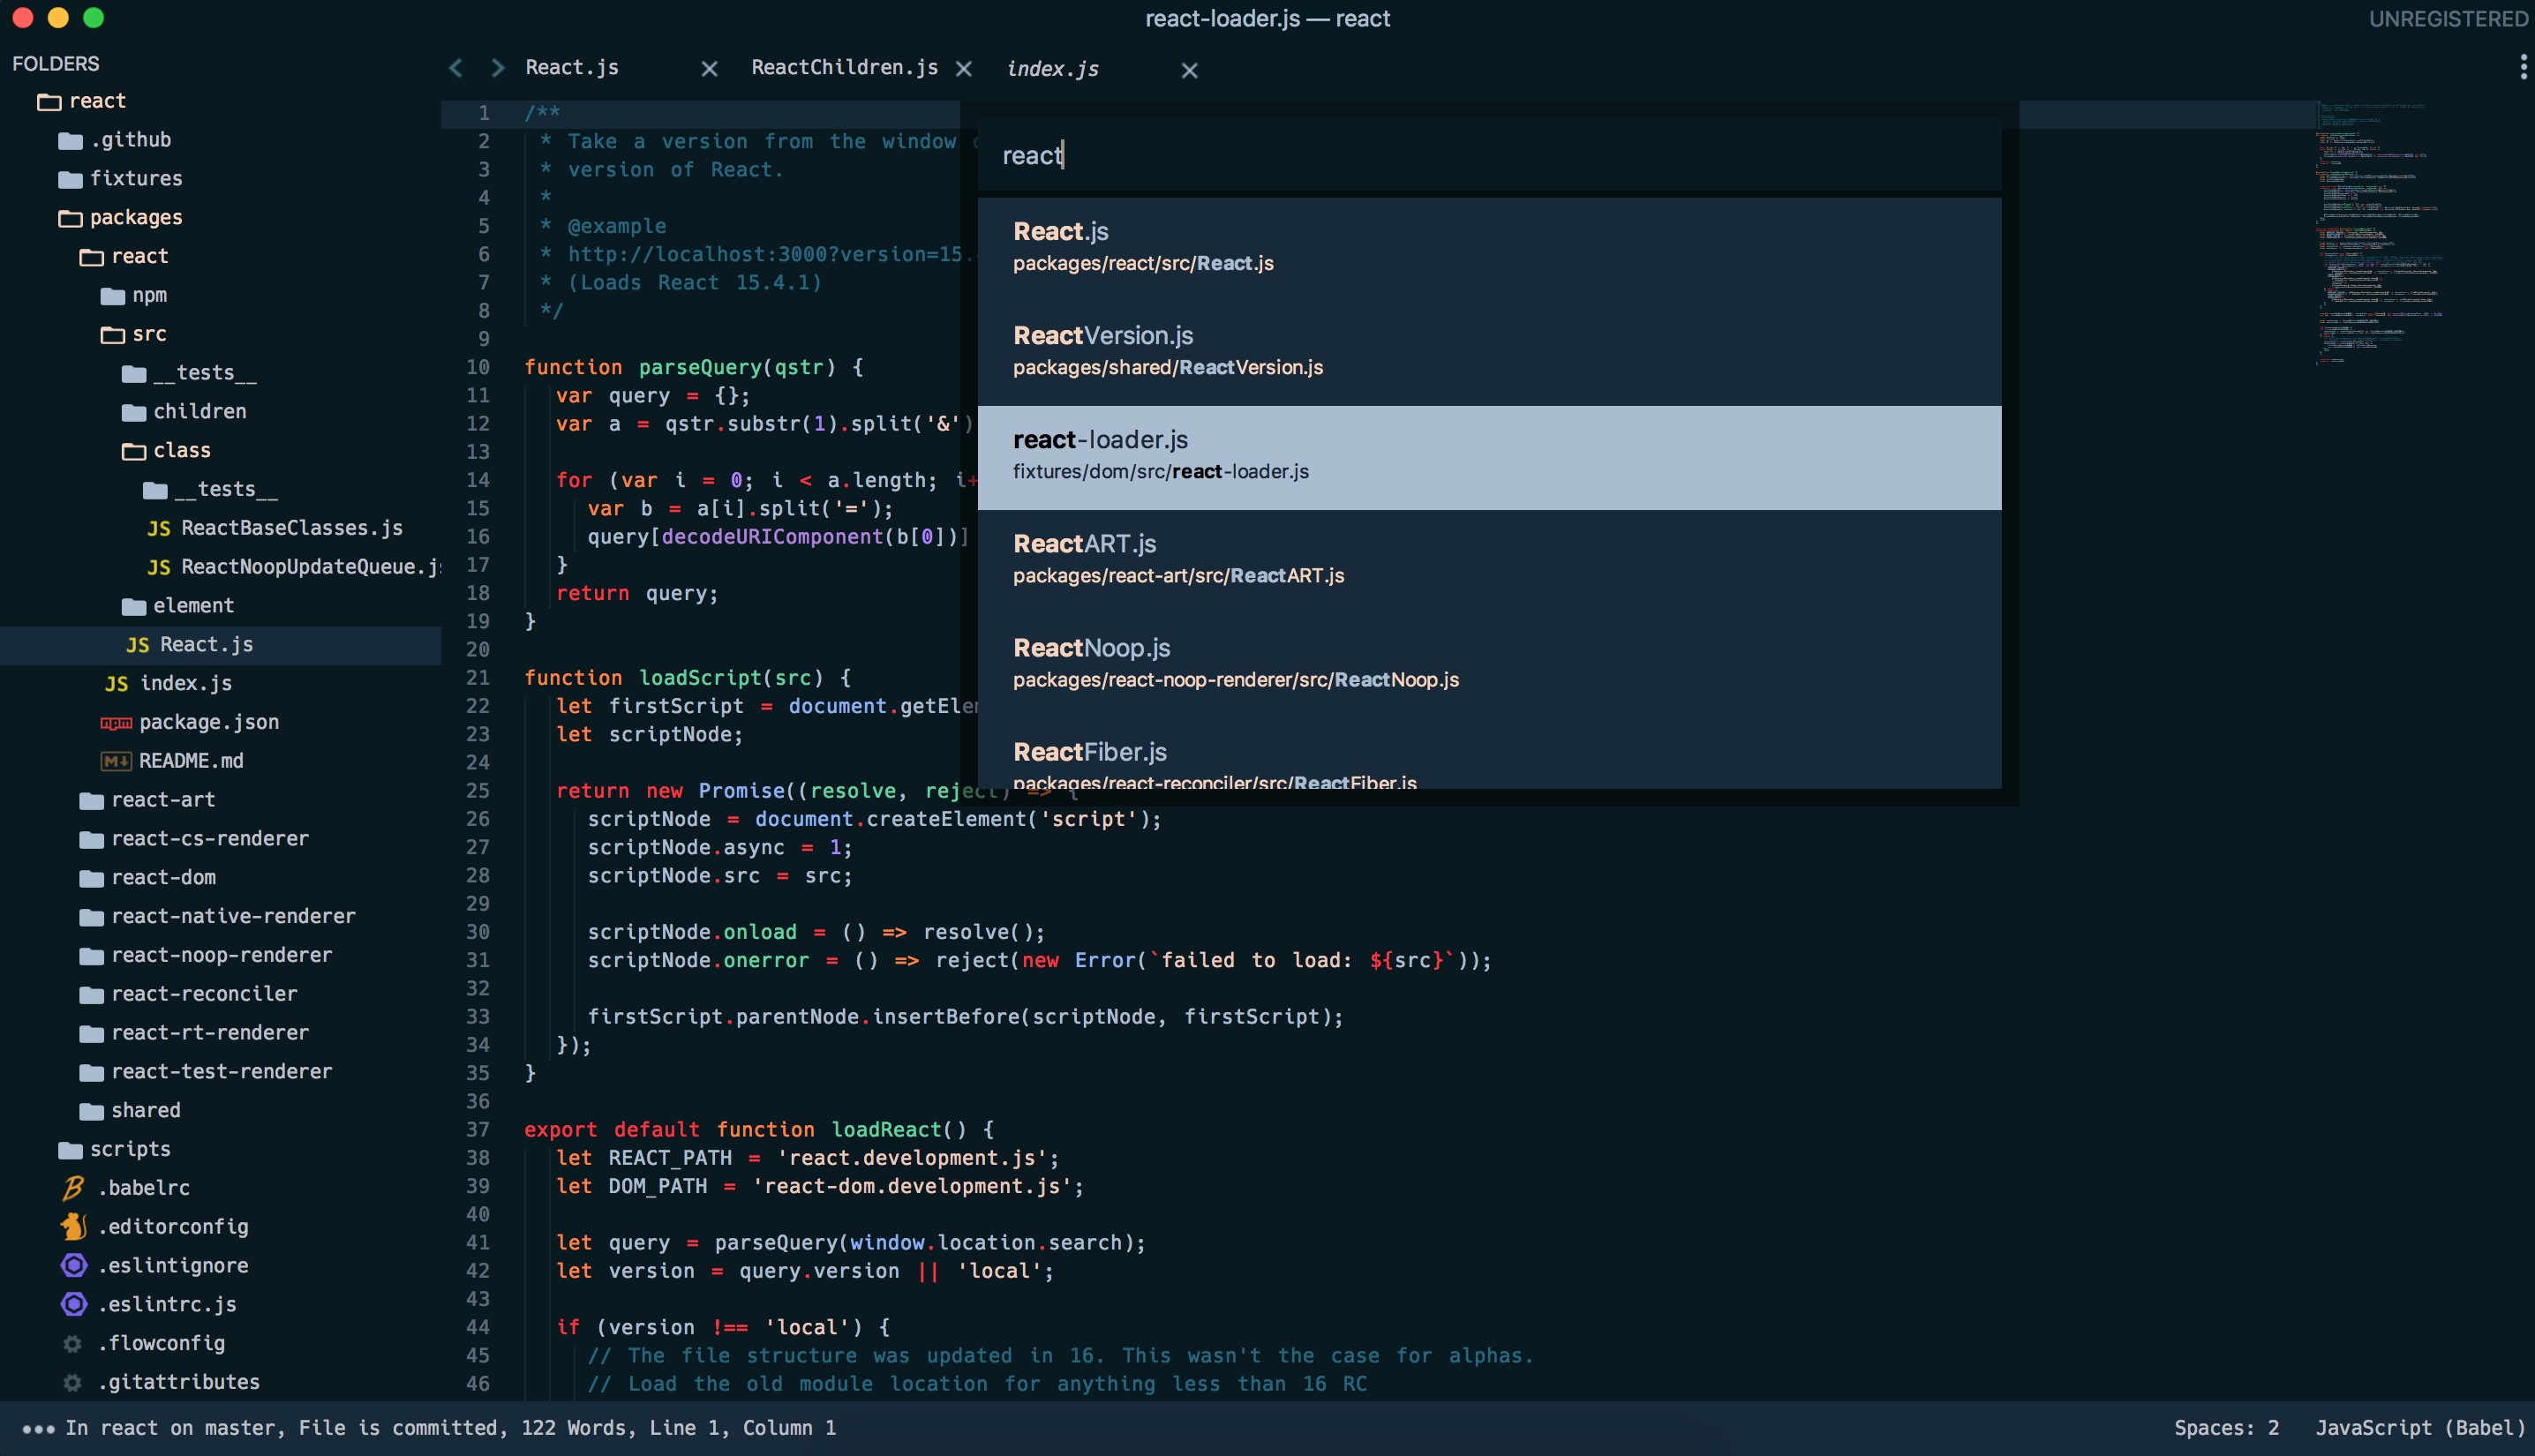Click line number 37 in the gutter

[x=477, y=1130]
